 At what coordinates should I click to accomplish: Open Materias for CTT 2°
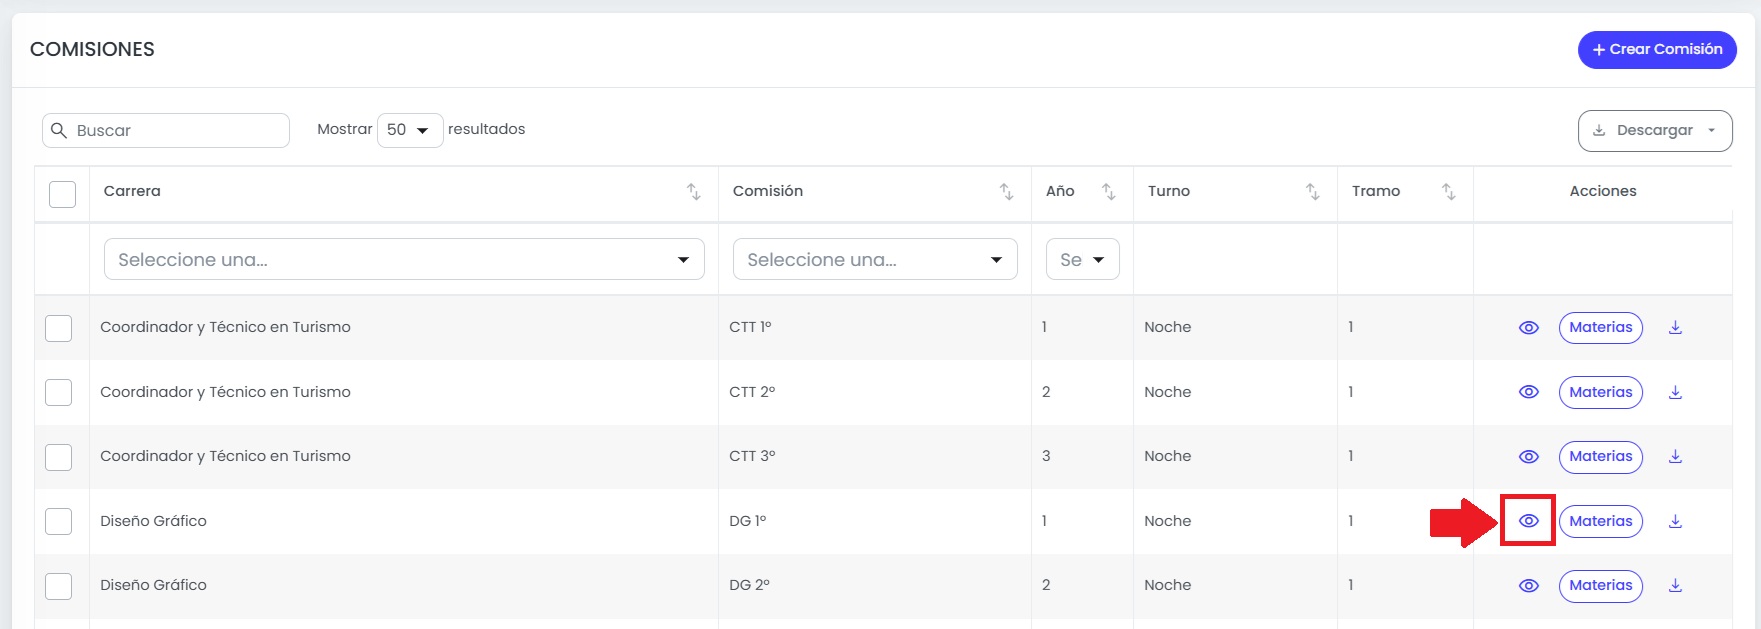pyautogui.click(x=1600, y=392)
